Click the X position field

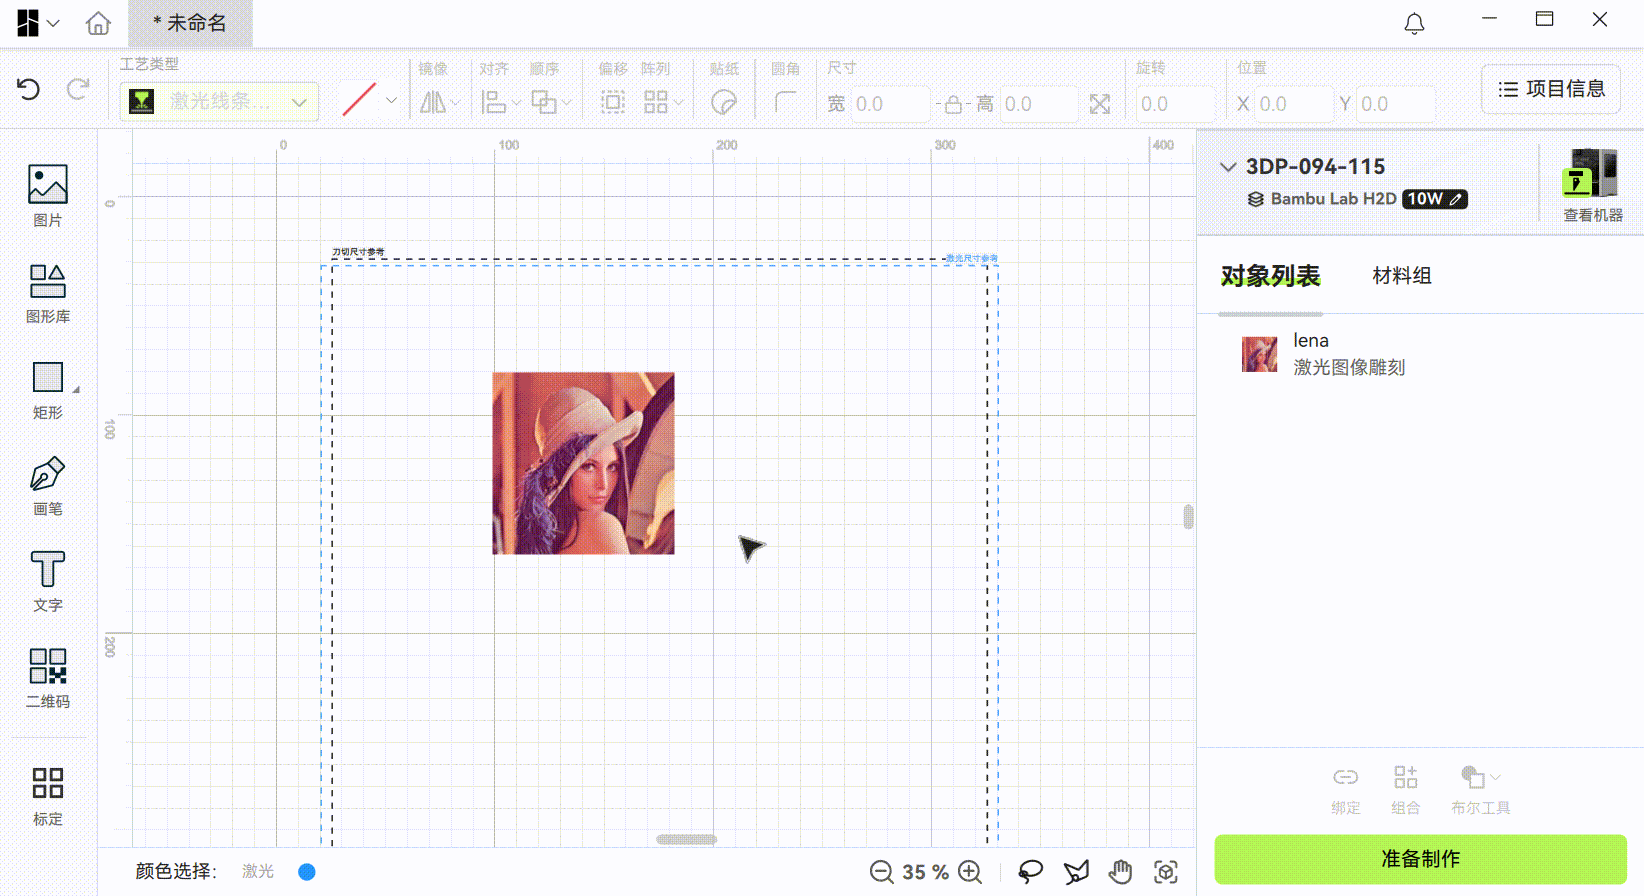pos(1294,104)
